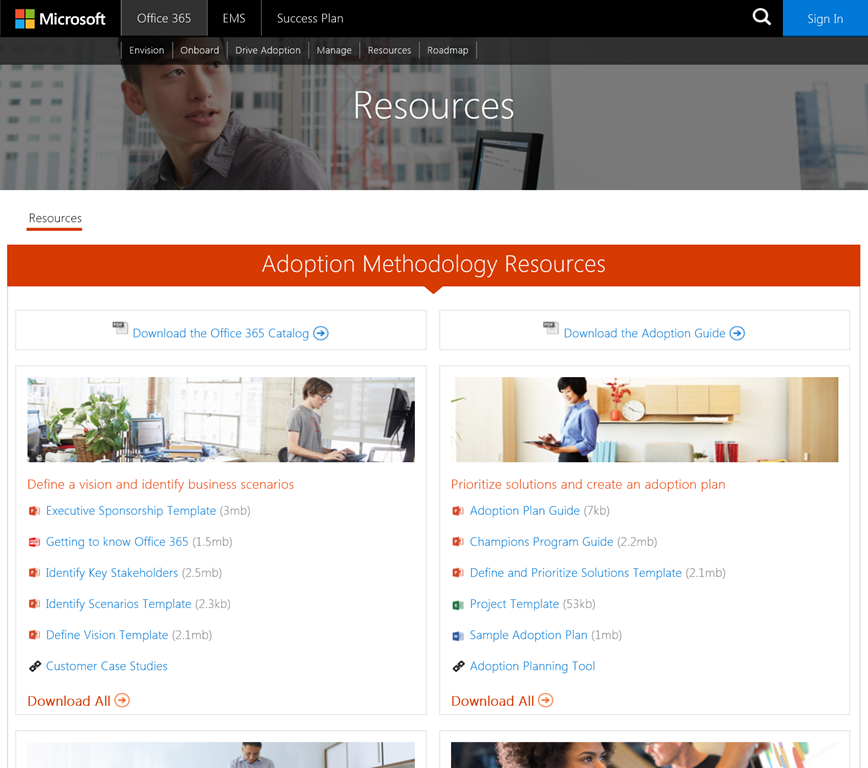Click the Microsoft logo

click(x=60, y=18)
